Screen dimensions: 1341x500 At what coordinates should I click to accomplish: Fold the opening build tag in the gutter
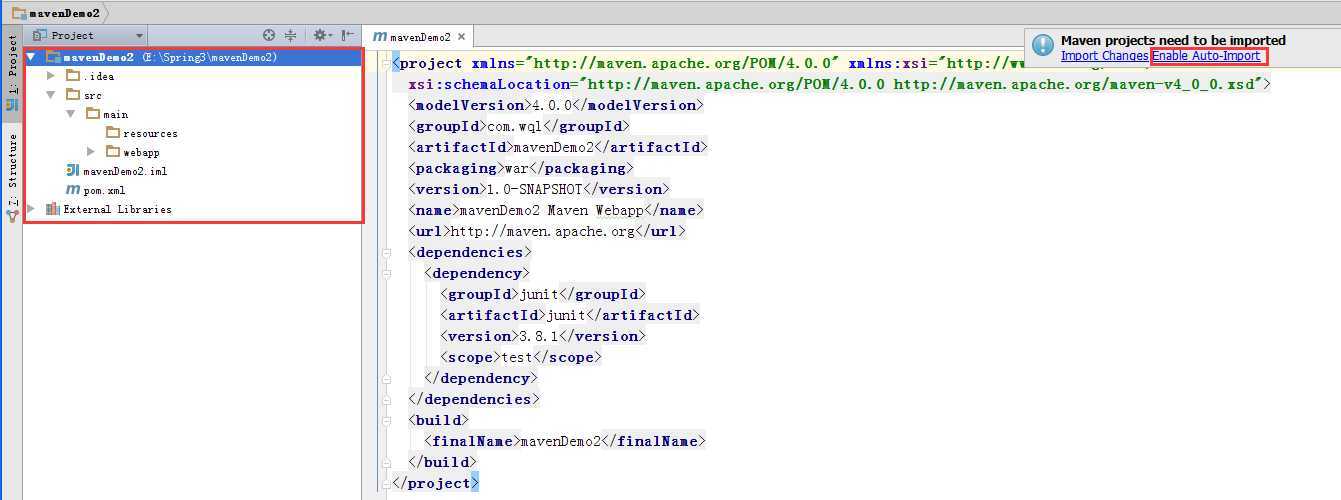tap(385, 420)
